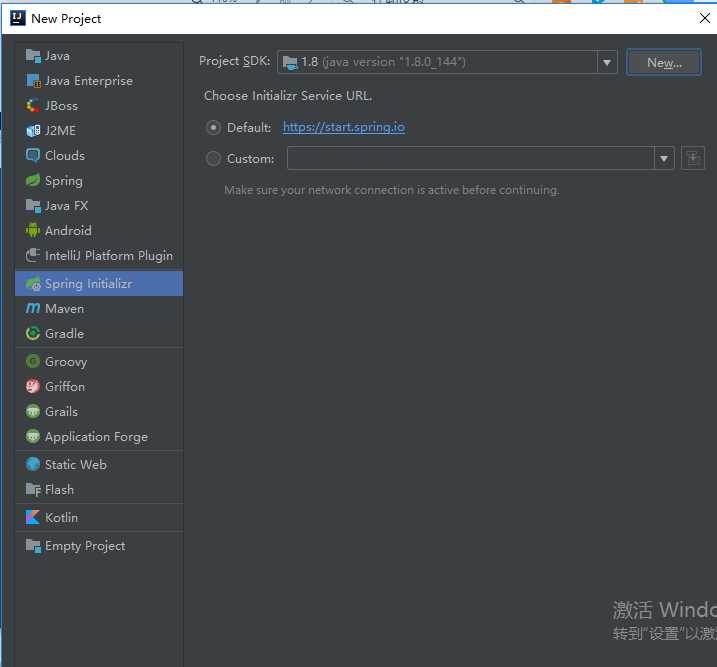Close the New Project dialog
The image size is (717, 667).
(705, 18)
